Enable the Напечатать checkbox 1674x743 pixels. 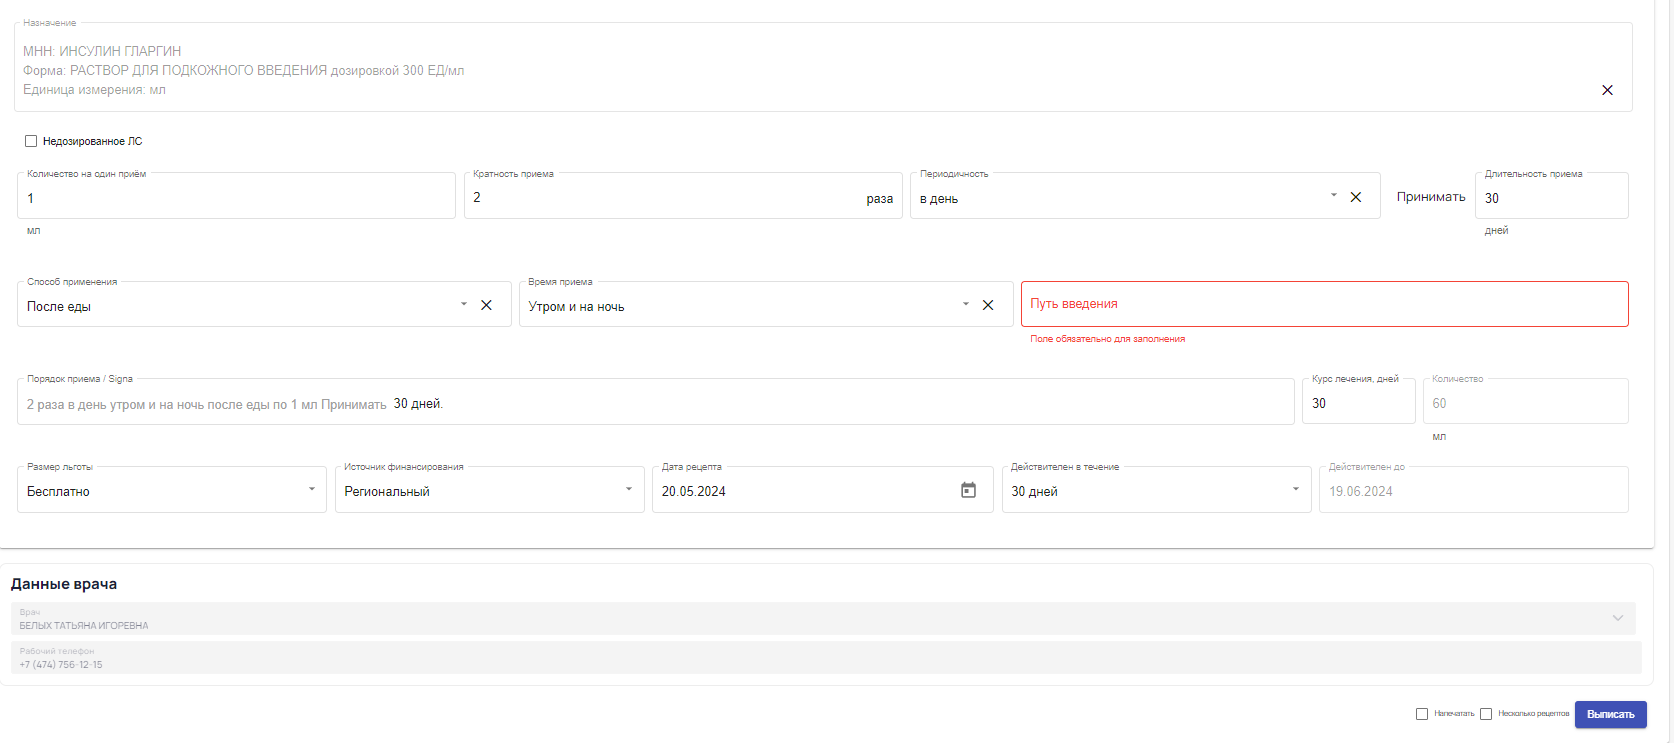click(1422, 714)
